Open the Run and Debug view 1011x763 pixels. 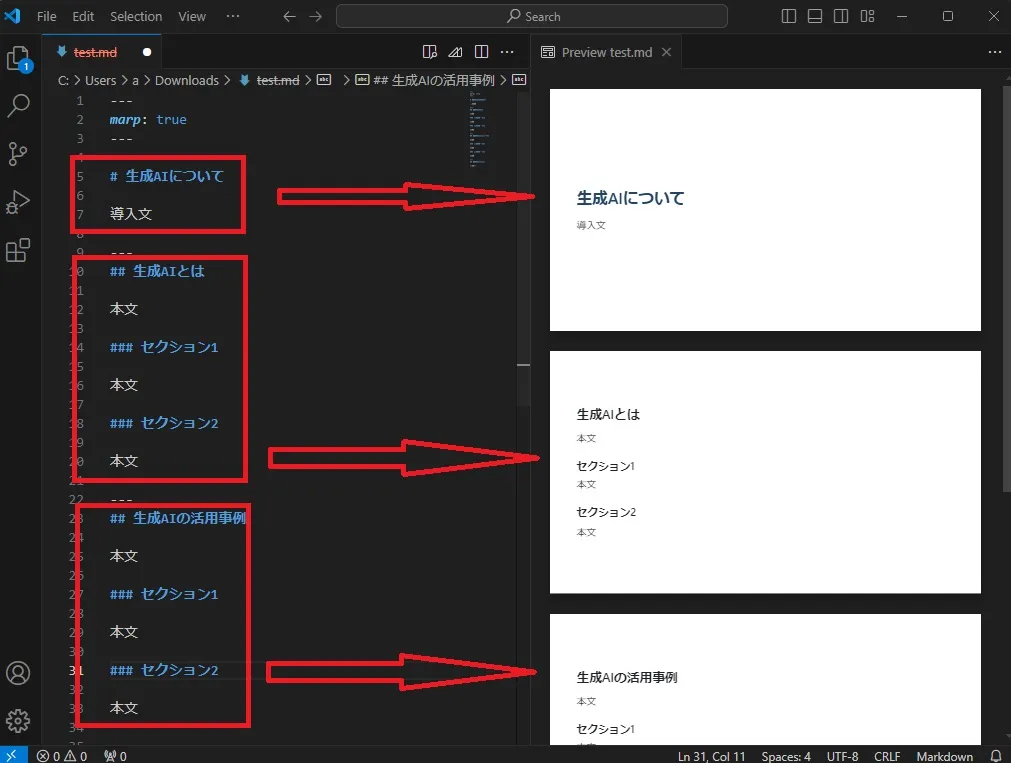pyautogui.click(x=18, y=202)
